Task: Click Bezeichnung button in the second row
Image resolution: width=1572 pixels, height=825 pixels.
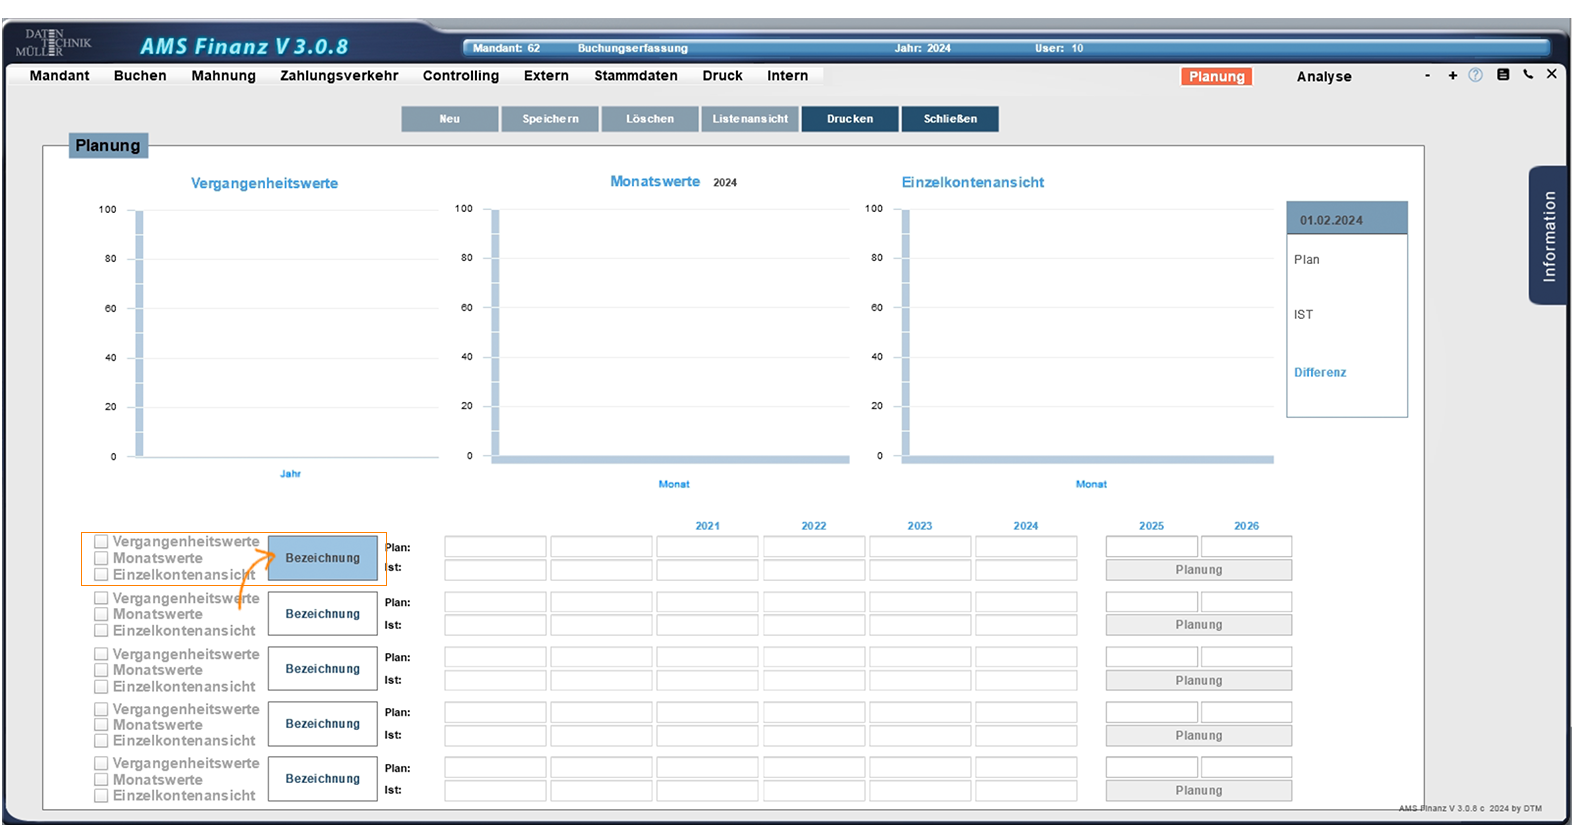Action: (x=322, y=614)
